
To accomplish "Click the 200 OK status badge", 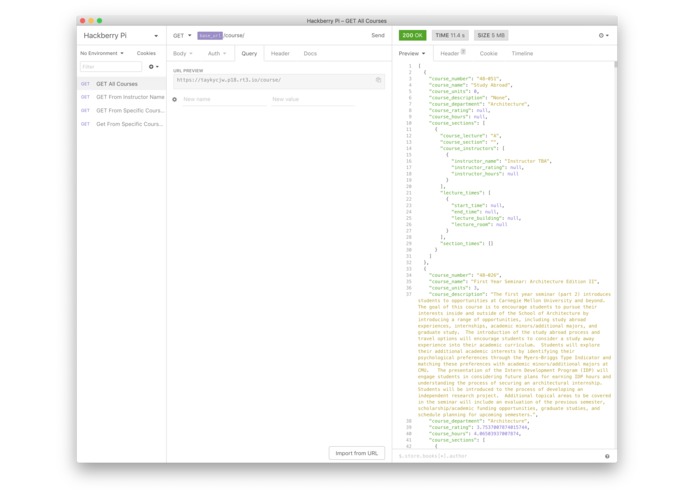I will tap(412, 35).
